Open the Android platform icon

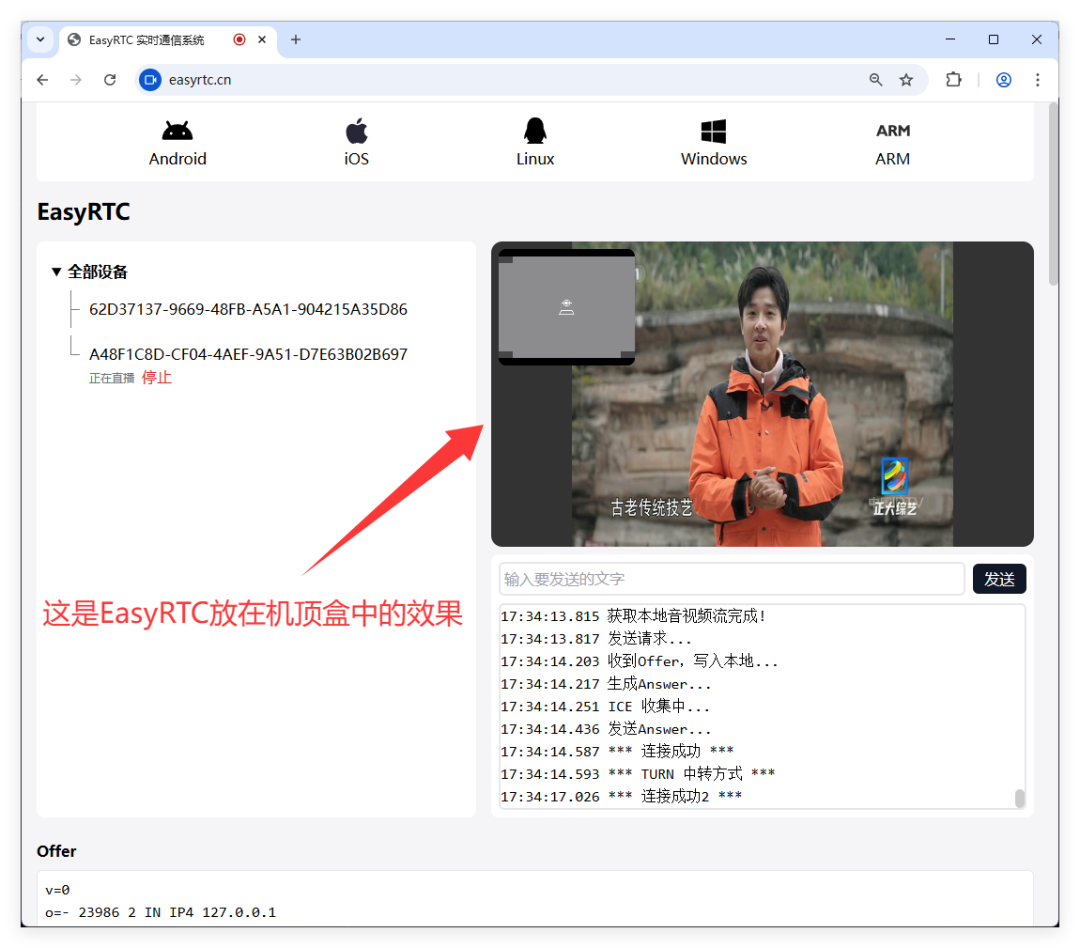(x=177, y=130)
